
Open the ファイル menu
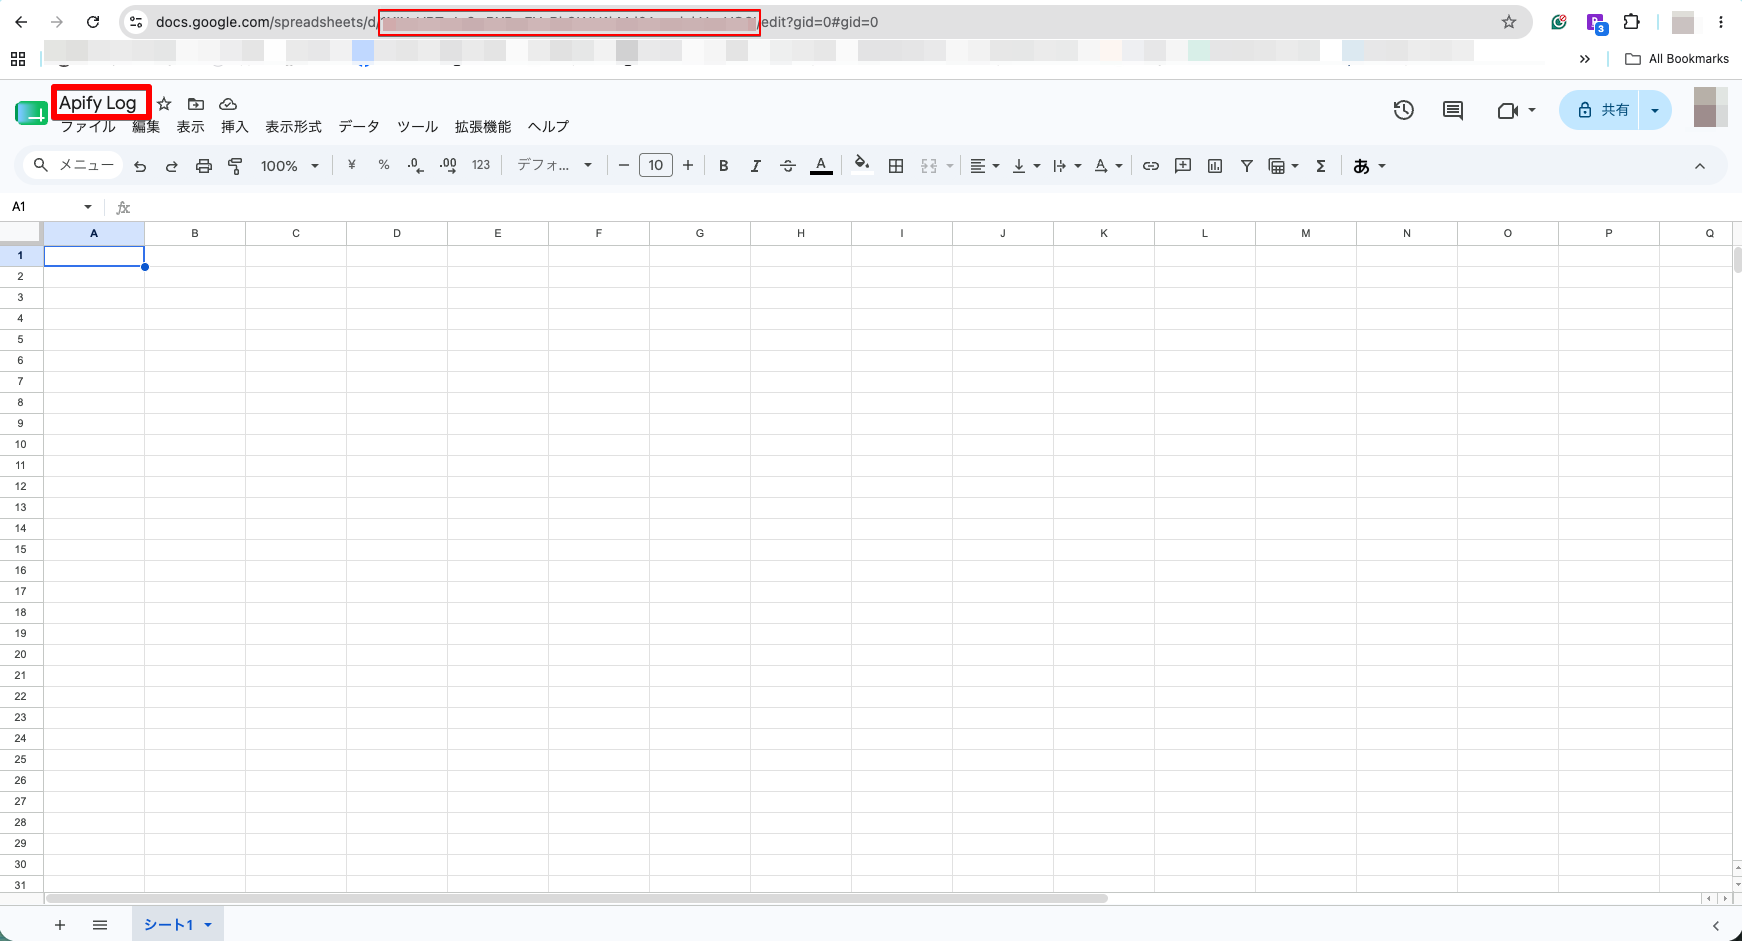[88, 127]
